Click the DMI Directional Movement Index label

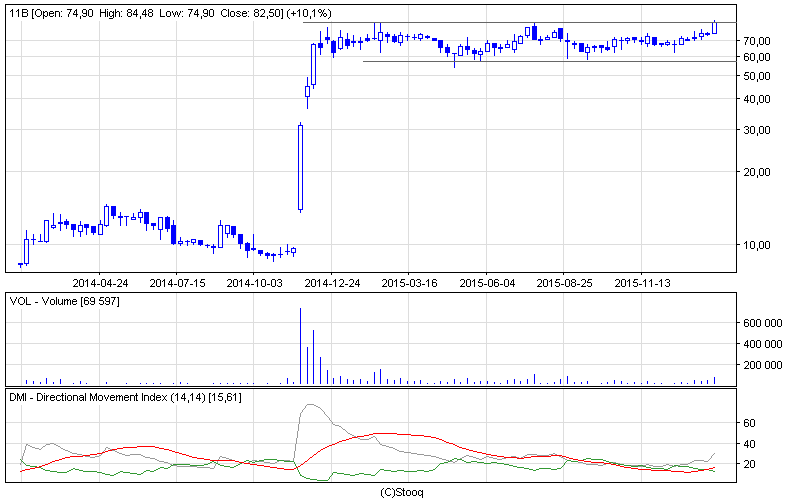tap(125, 397)
